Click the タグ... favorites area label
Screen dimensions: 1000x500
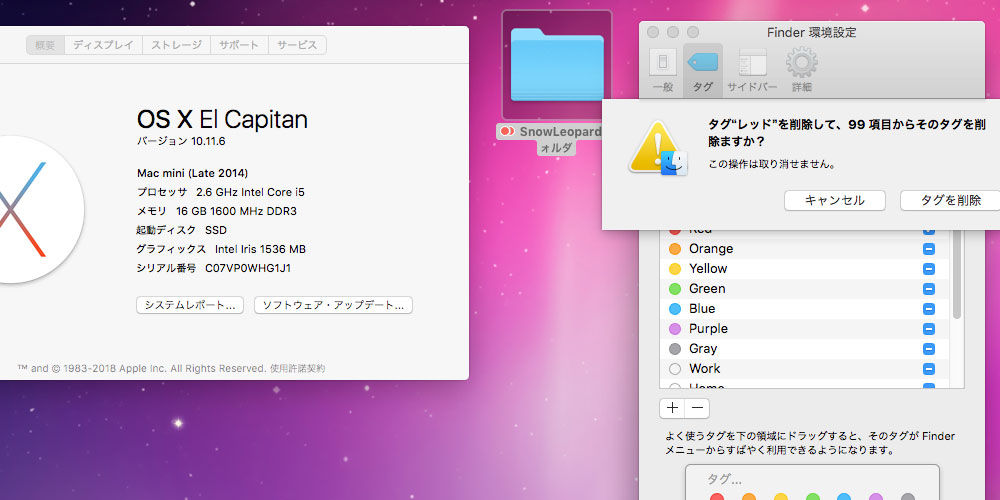coord(724,480)
